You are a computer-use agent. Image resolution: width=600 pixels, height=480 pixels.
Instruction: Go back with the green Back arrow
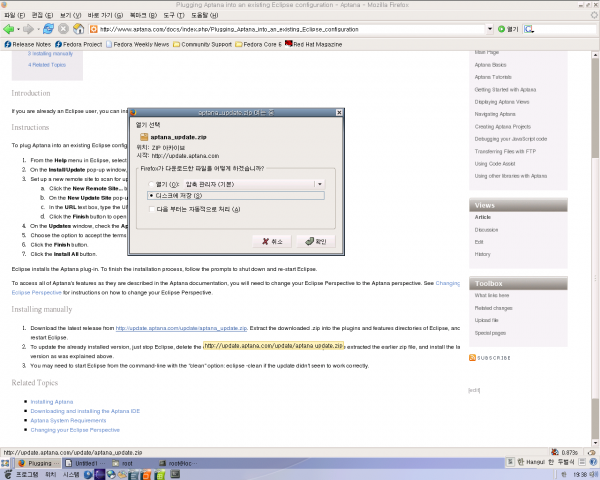point(8,29)
